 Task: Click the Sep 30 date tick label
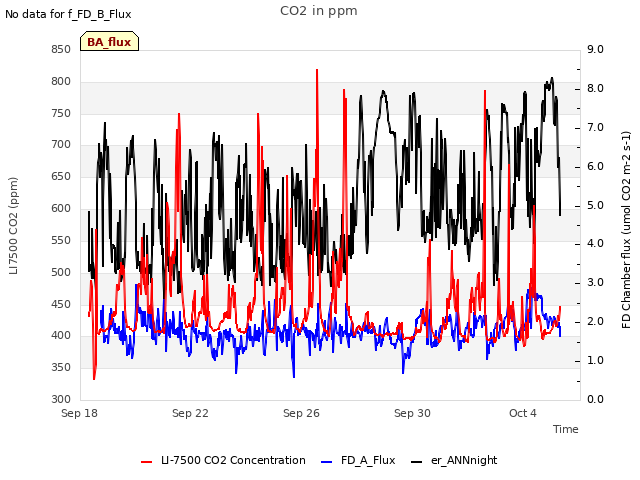click(x=413, y=413)
